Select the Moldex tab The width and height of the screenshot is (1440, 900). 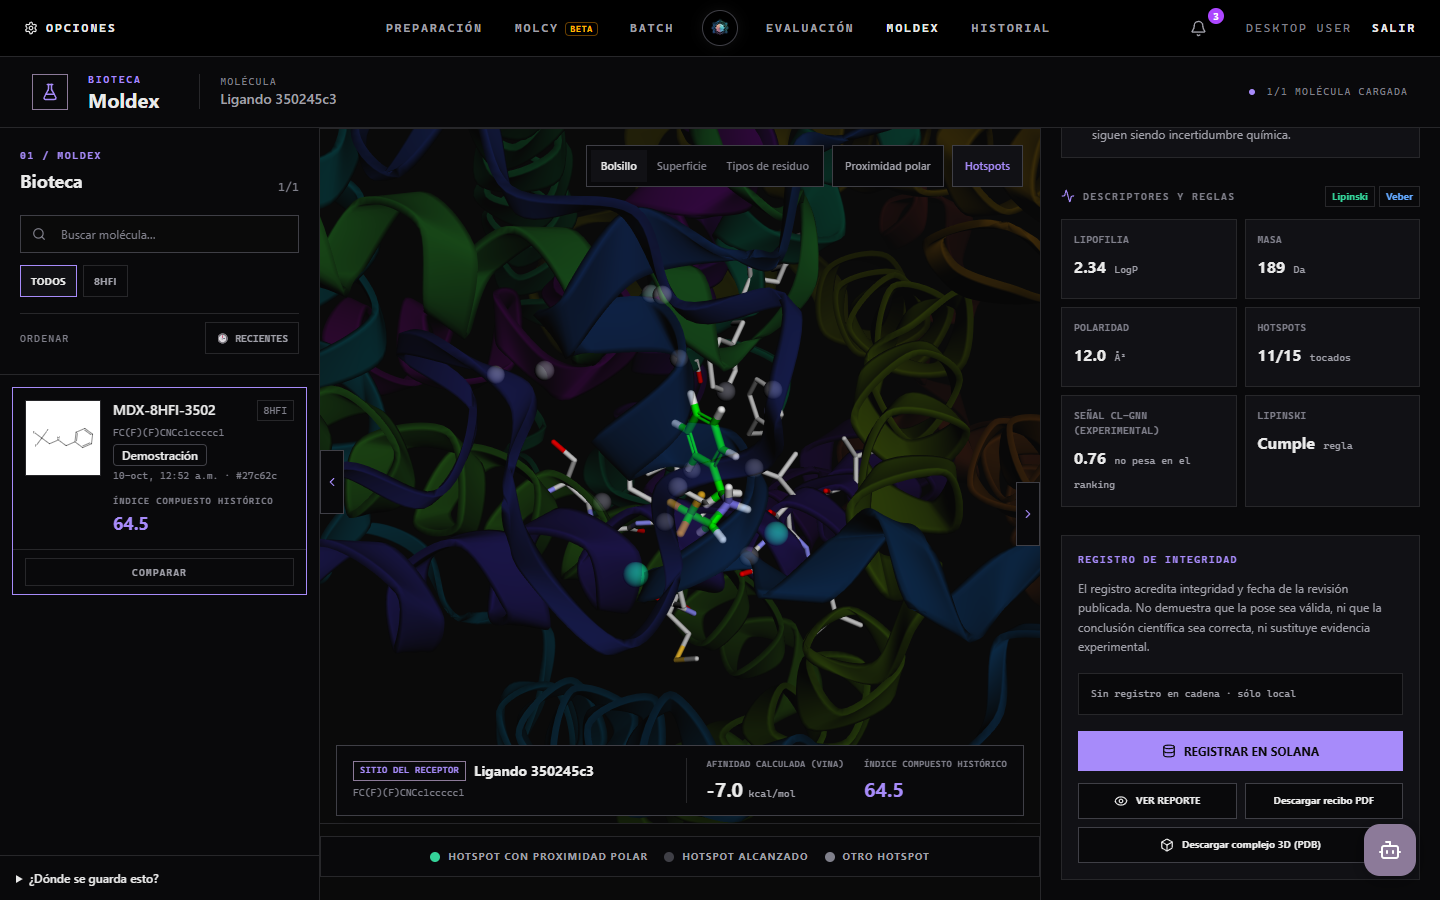pos(912,28)
